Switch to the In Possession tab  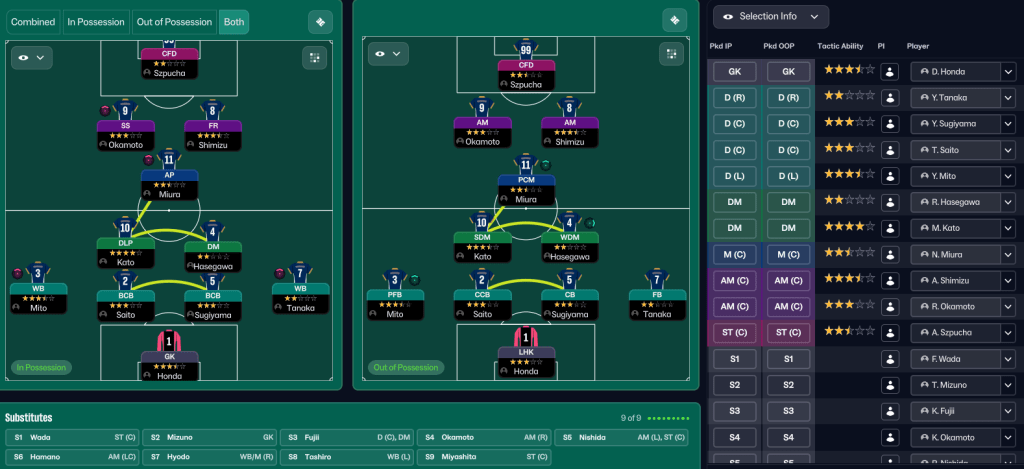point(96,22)
